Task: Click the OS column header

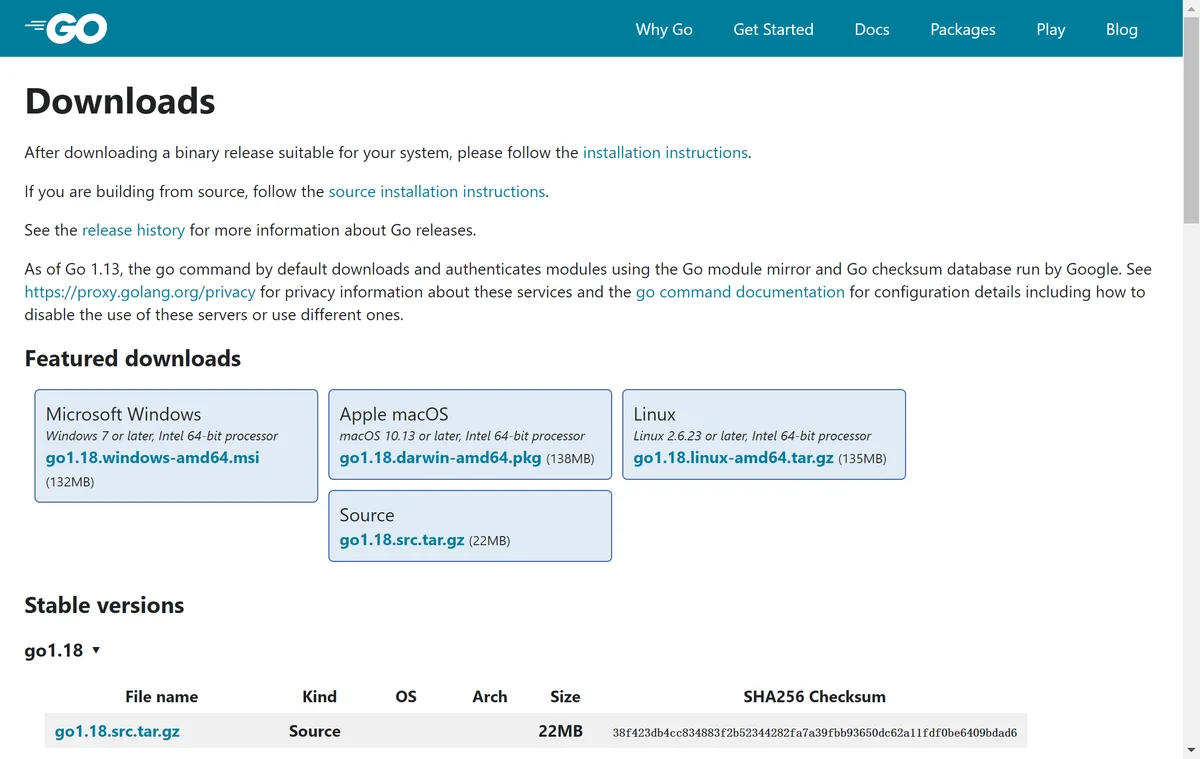Action: click(406, 697)
